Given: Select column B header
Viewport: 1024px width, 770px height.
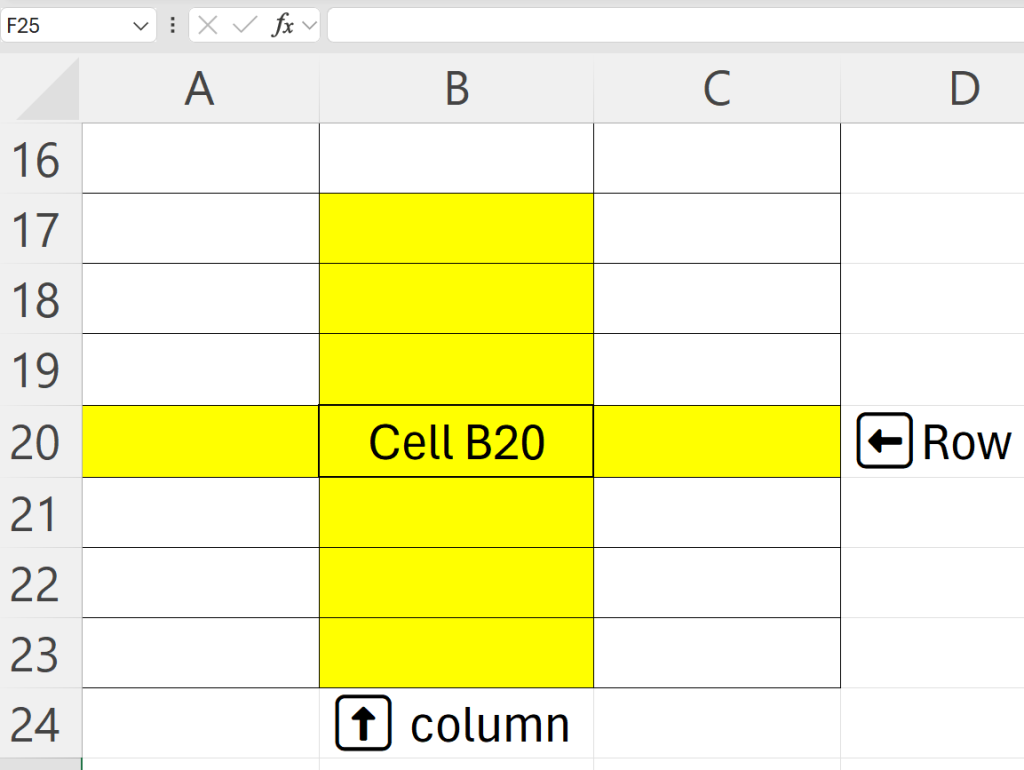Looking at the screenshot, I should tap(456, 90).
